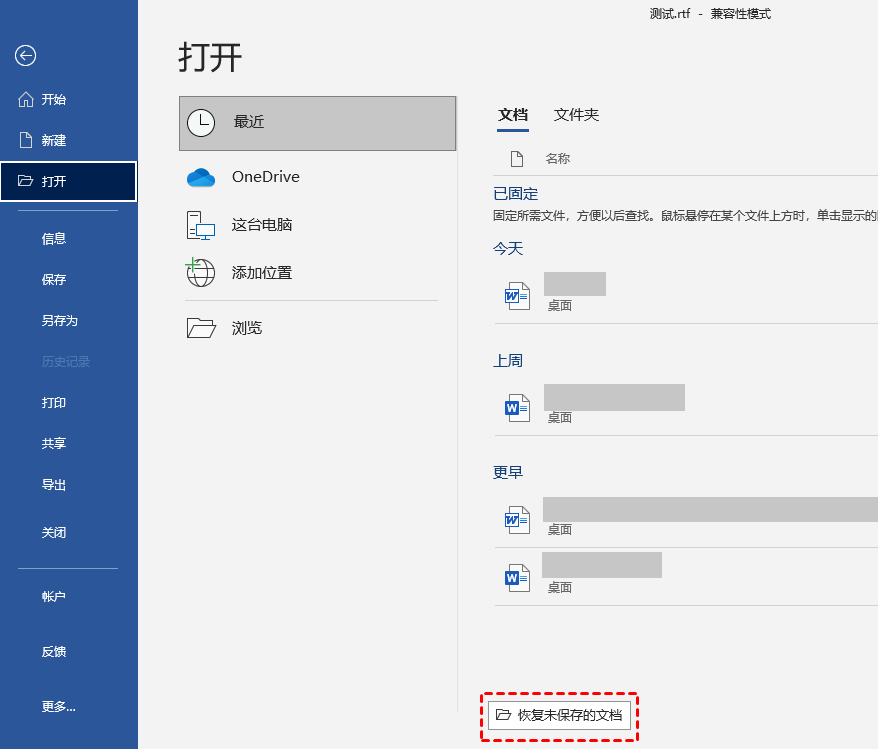Expand the 更多... sidebar entry
This screenshot has height=749, width=878.
[58, 706]
